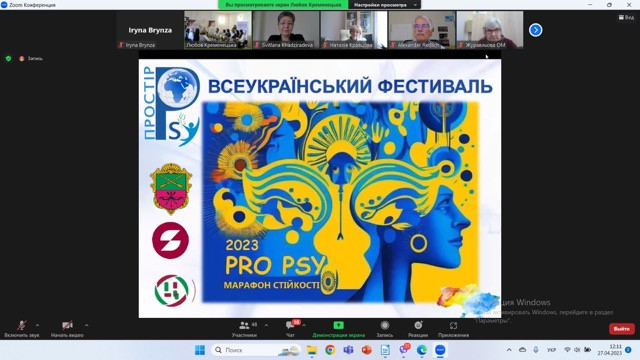Open the Приложения apps panel
The width and height of the screenshot is (640, 360).
point(453,329)
